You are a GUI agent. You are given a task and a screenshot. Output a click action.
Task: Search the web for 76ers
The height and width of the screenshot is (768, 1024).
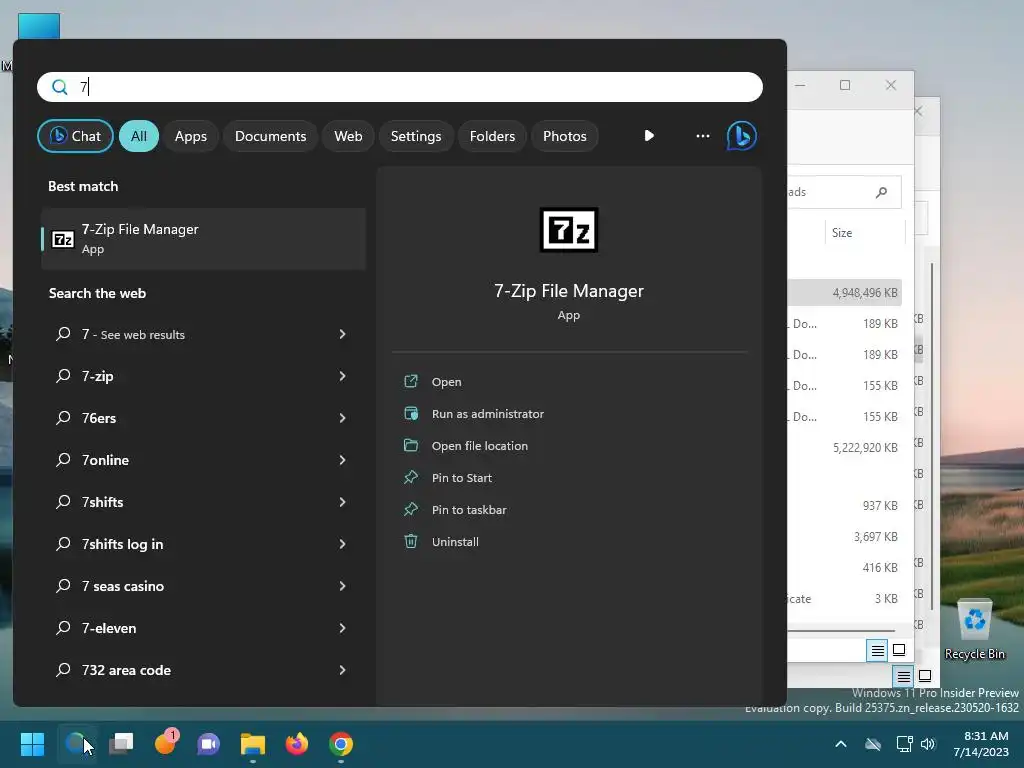click(x=203, y=418)
